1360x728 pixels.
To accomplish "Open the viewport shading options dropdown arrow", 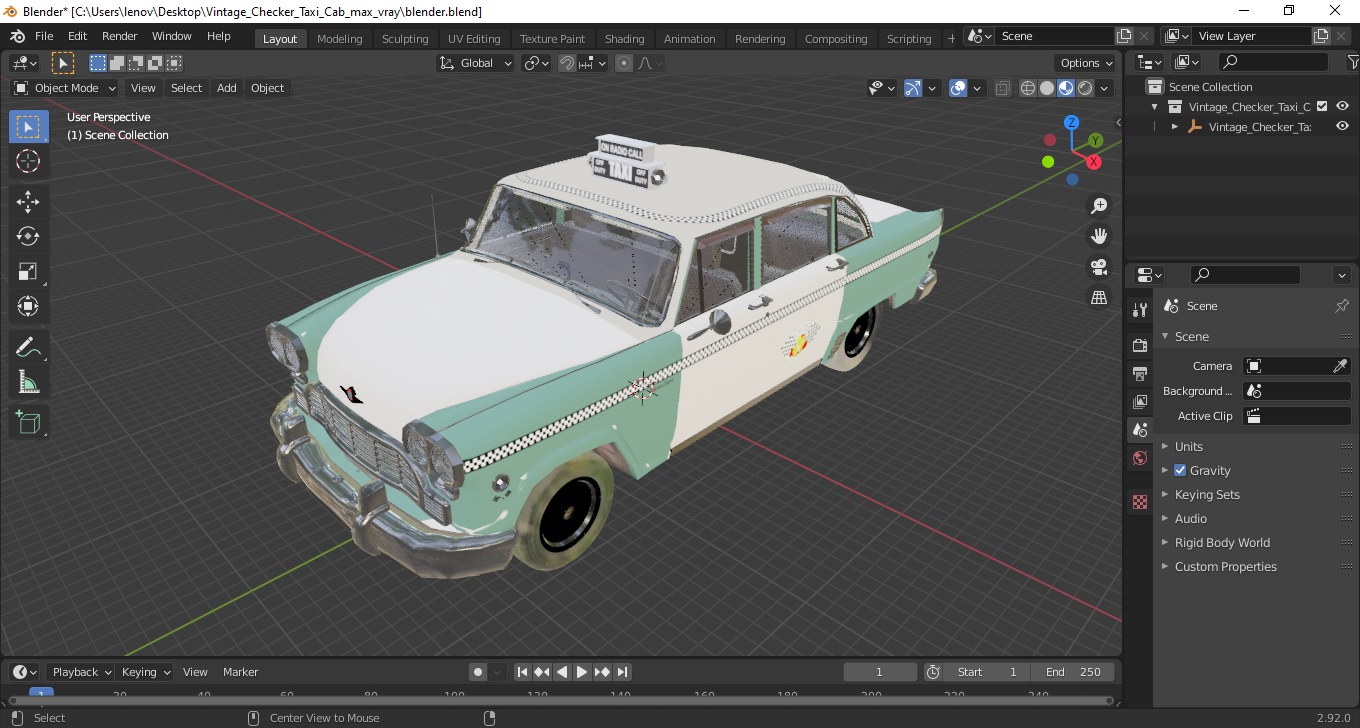I will point(1105,88).
